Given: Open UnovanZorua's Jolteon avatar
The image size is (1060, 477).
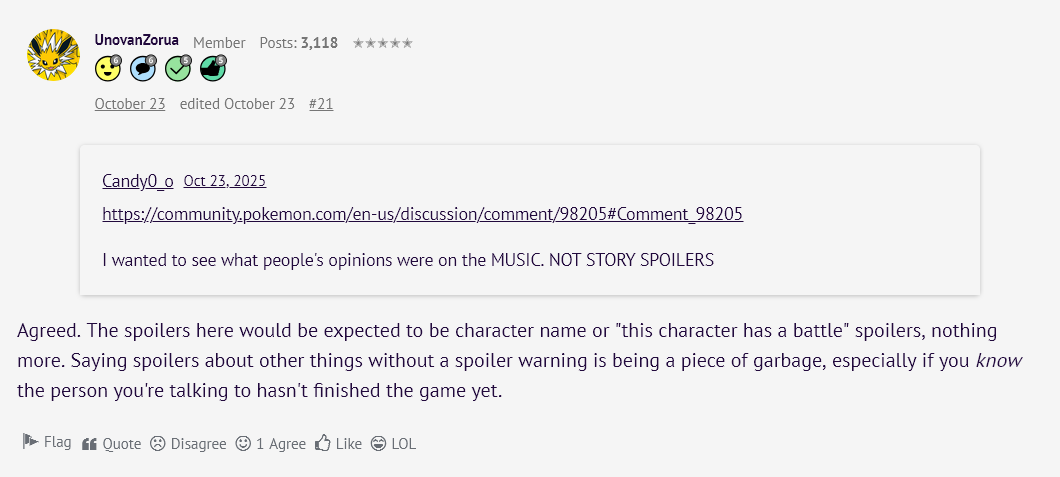Looking at the screenshot, I should (x=53, y=55).
